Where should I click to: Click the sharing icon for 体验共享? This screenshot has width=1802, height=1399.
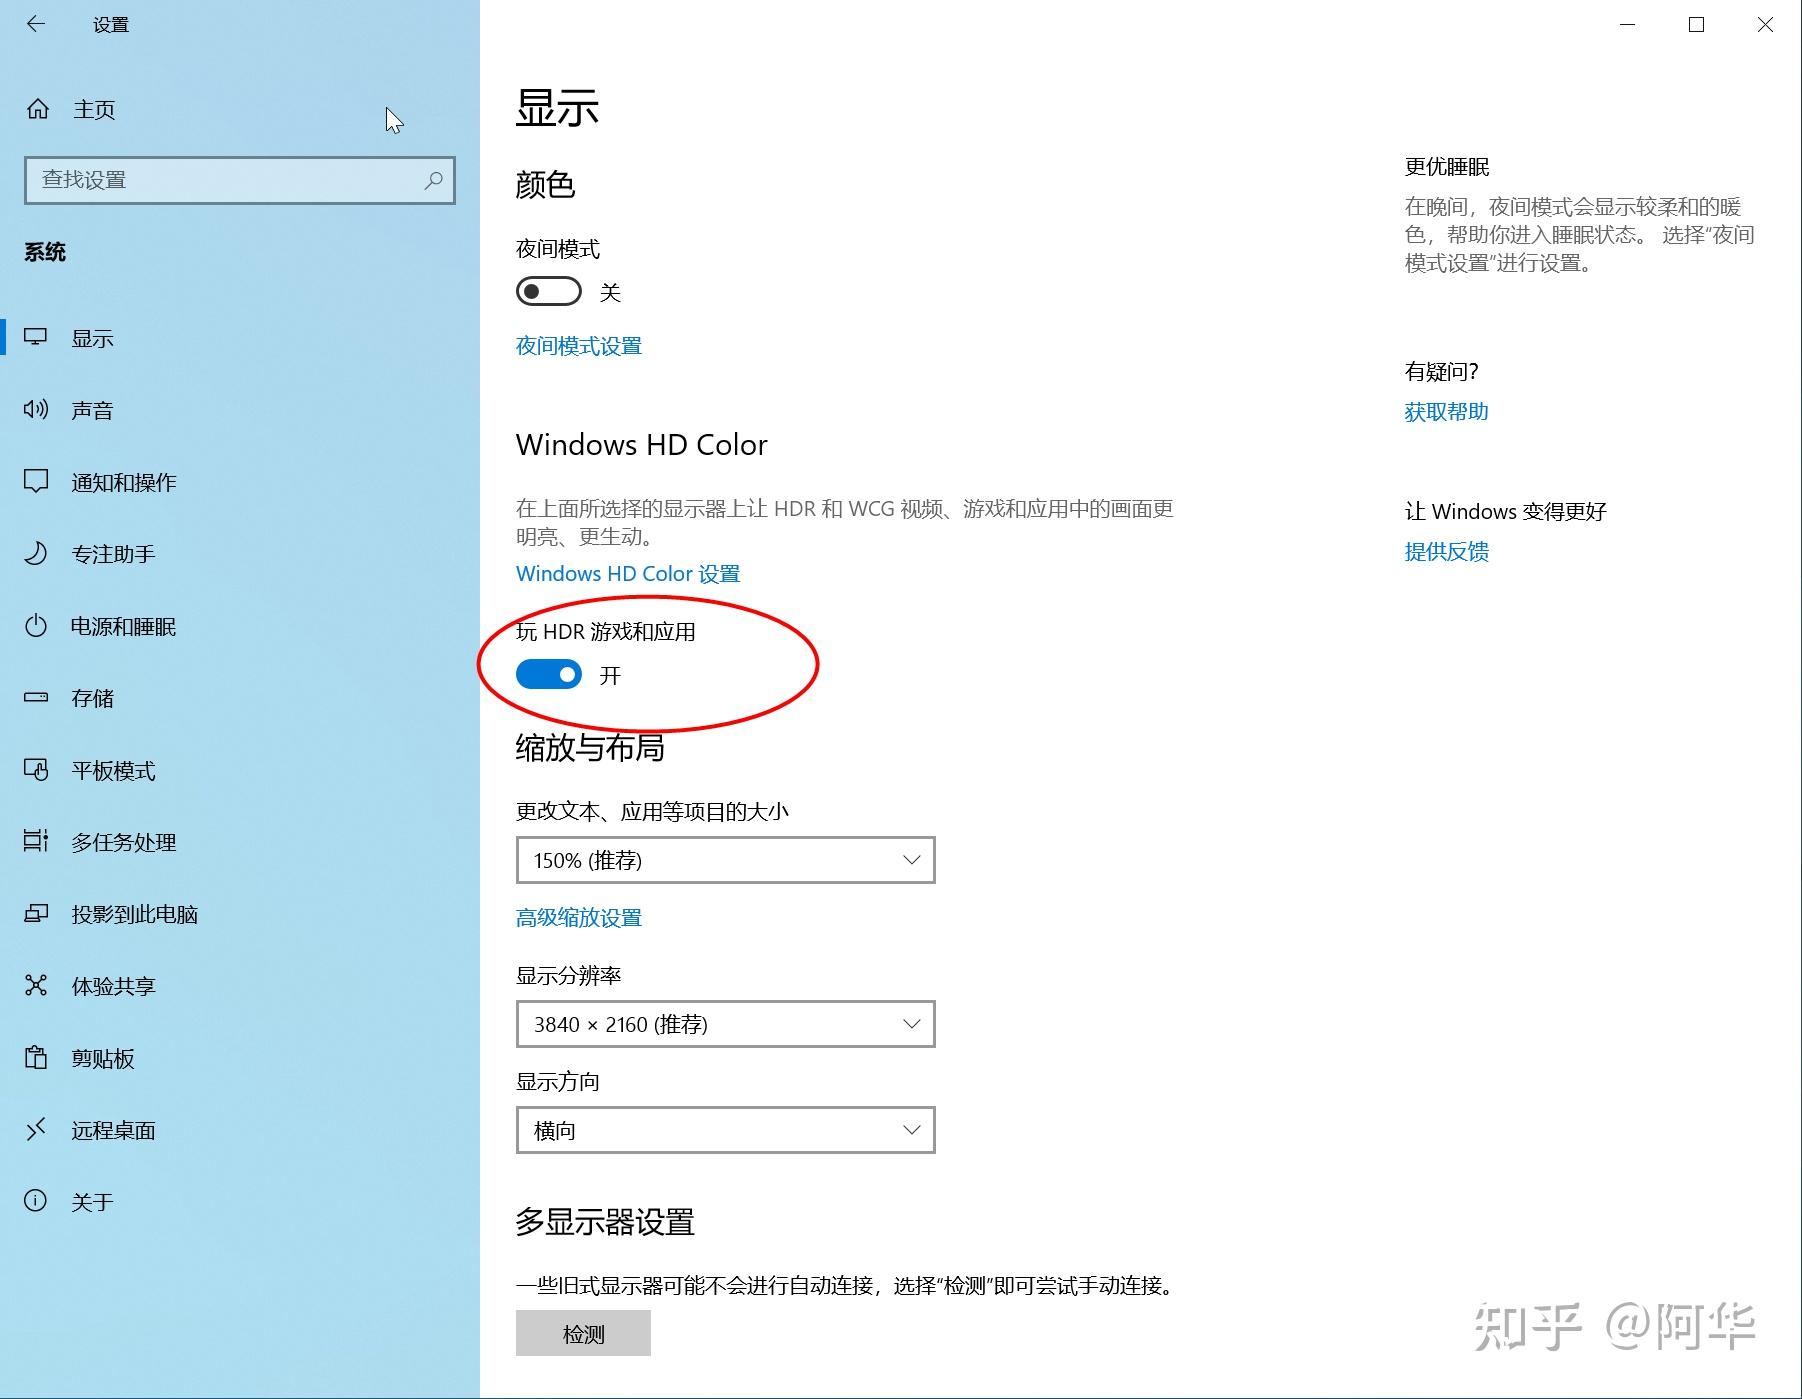pos(36,986)
